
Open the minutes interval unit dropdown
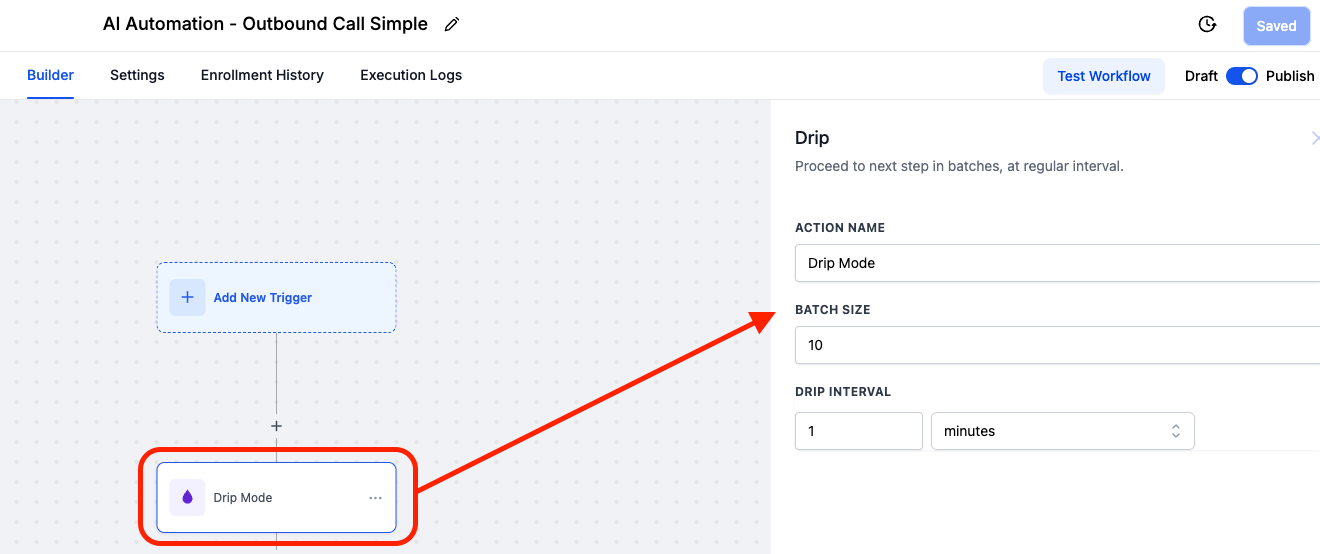pos(1062,431)
